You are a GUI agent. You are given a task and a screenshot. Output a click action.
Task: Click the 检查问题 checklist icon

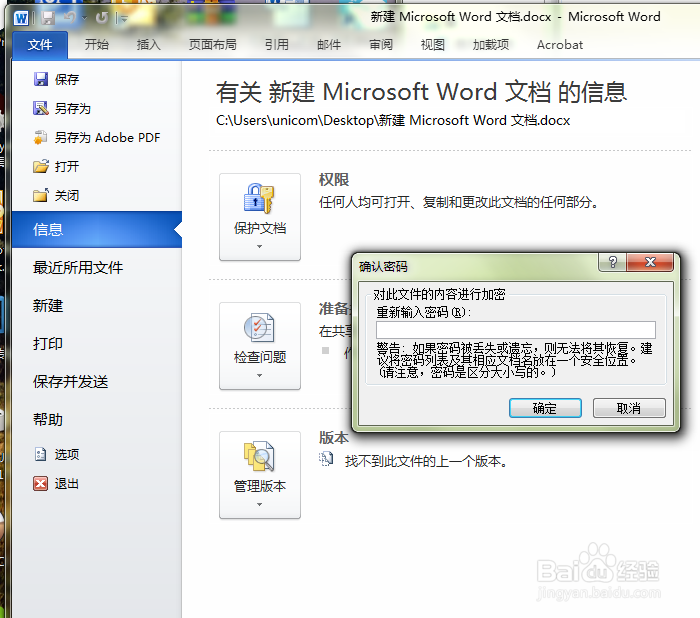point(259,328)
